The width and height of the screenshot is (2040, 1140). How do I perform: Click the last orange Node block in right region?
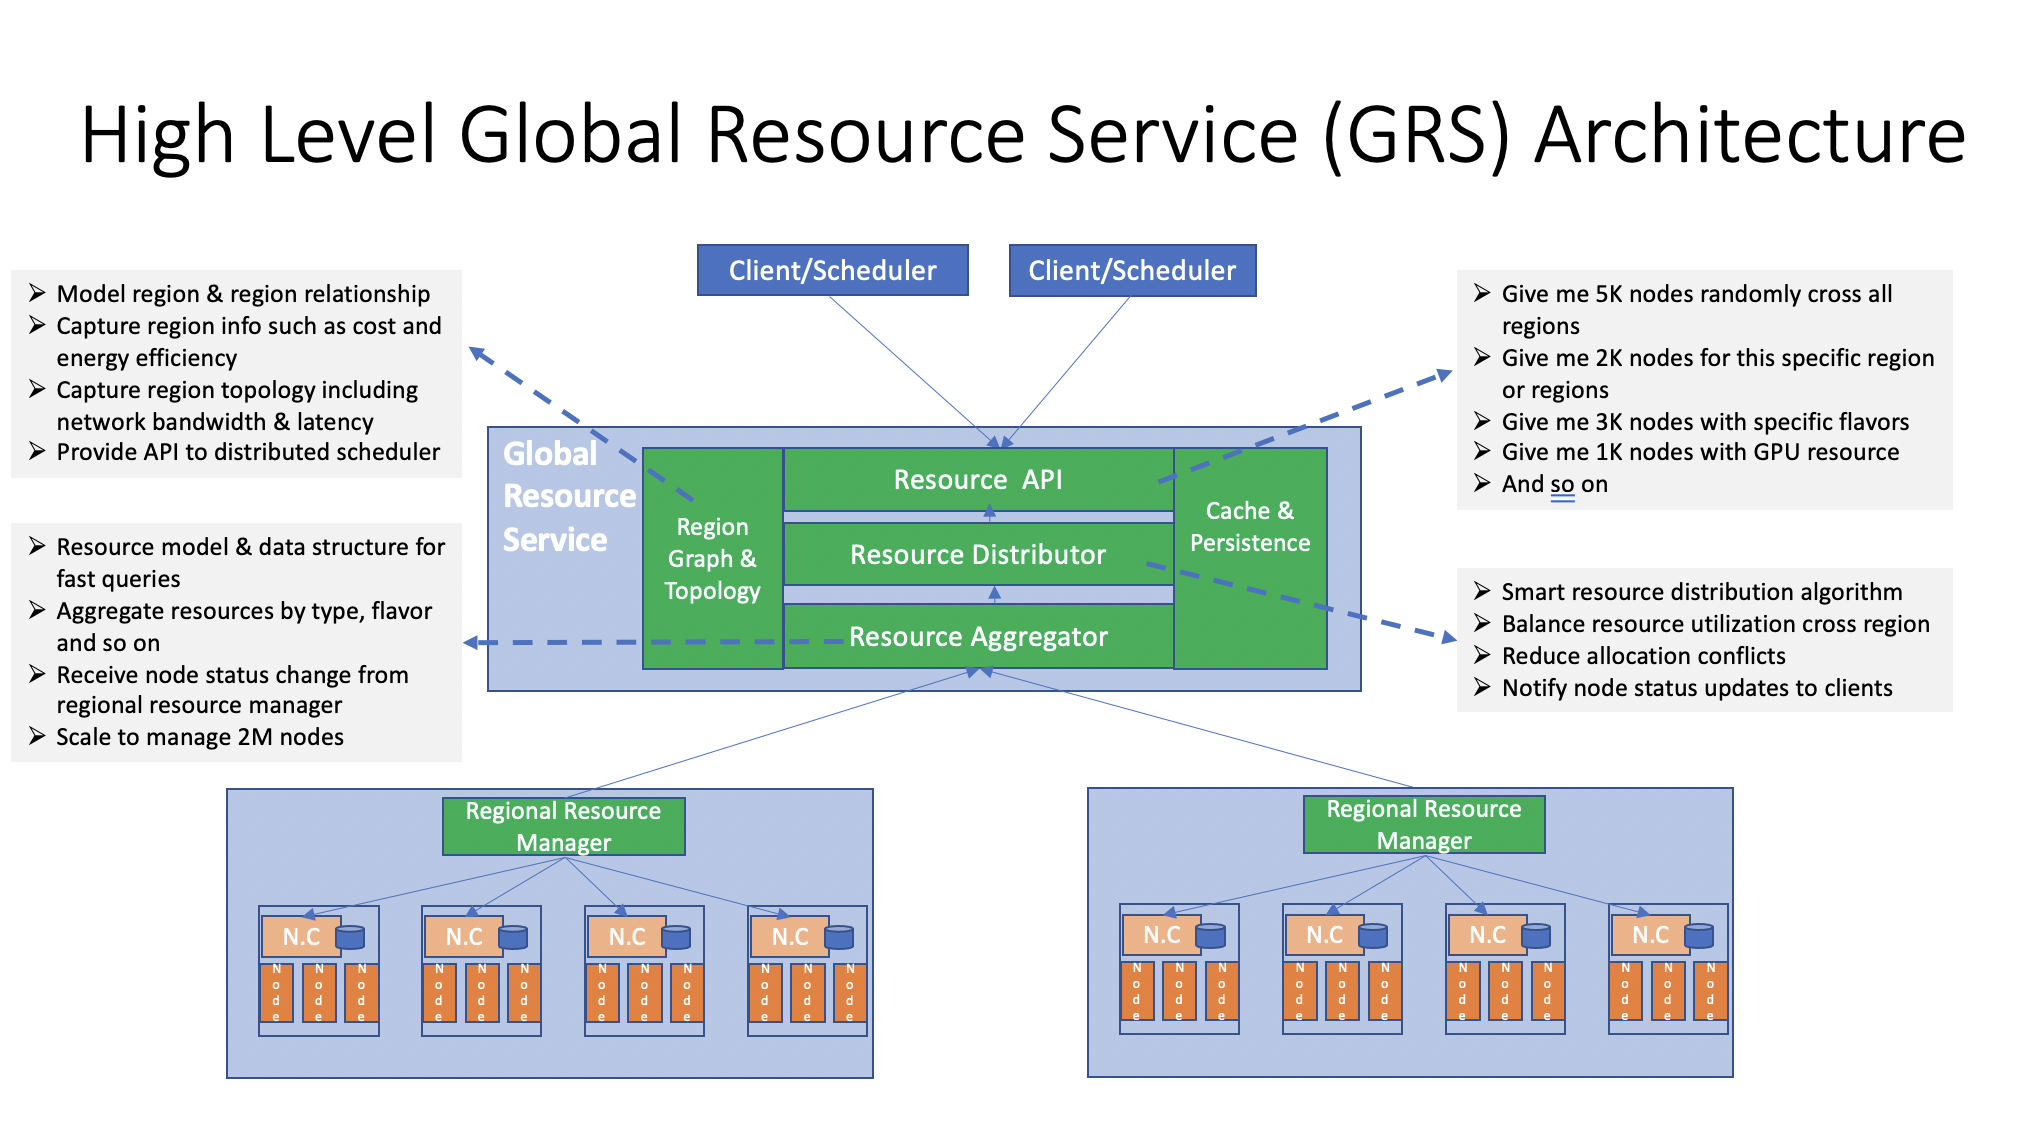1710,990
